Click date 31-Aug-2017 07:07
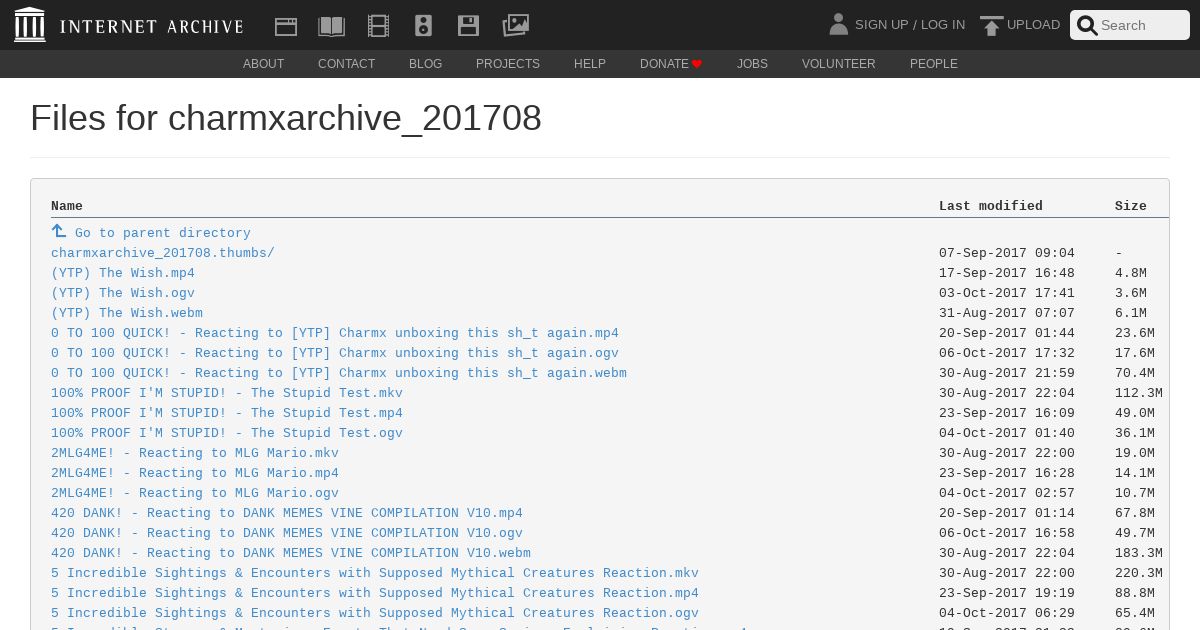The image size is (1200, 630). coord(1007,313)
